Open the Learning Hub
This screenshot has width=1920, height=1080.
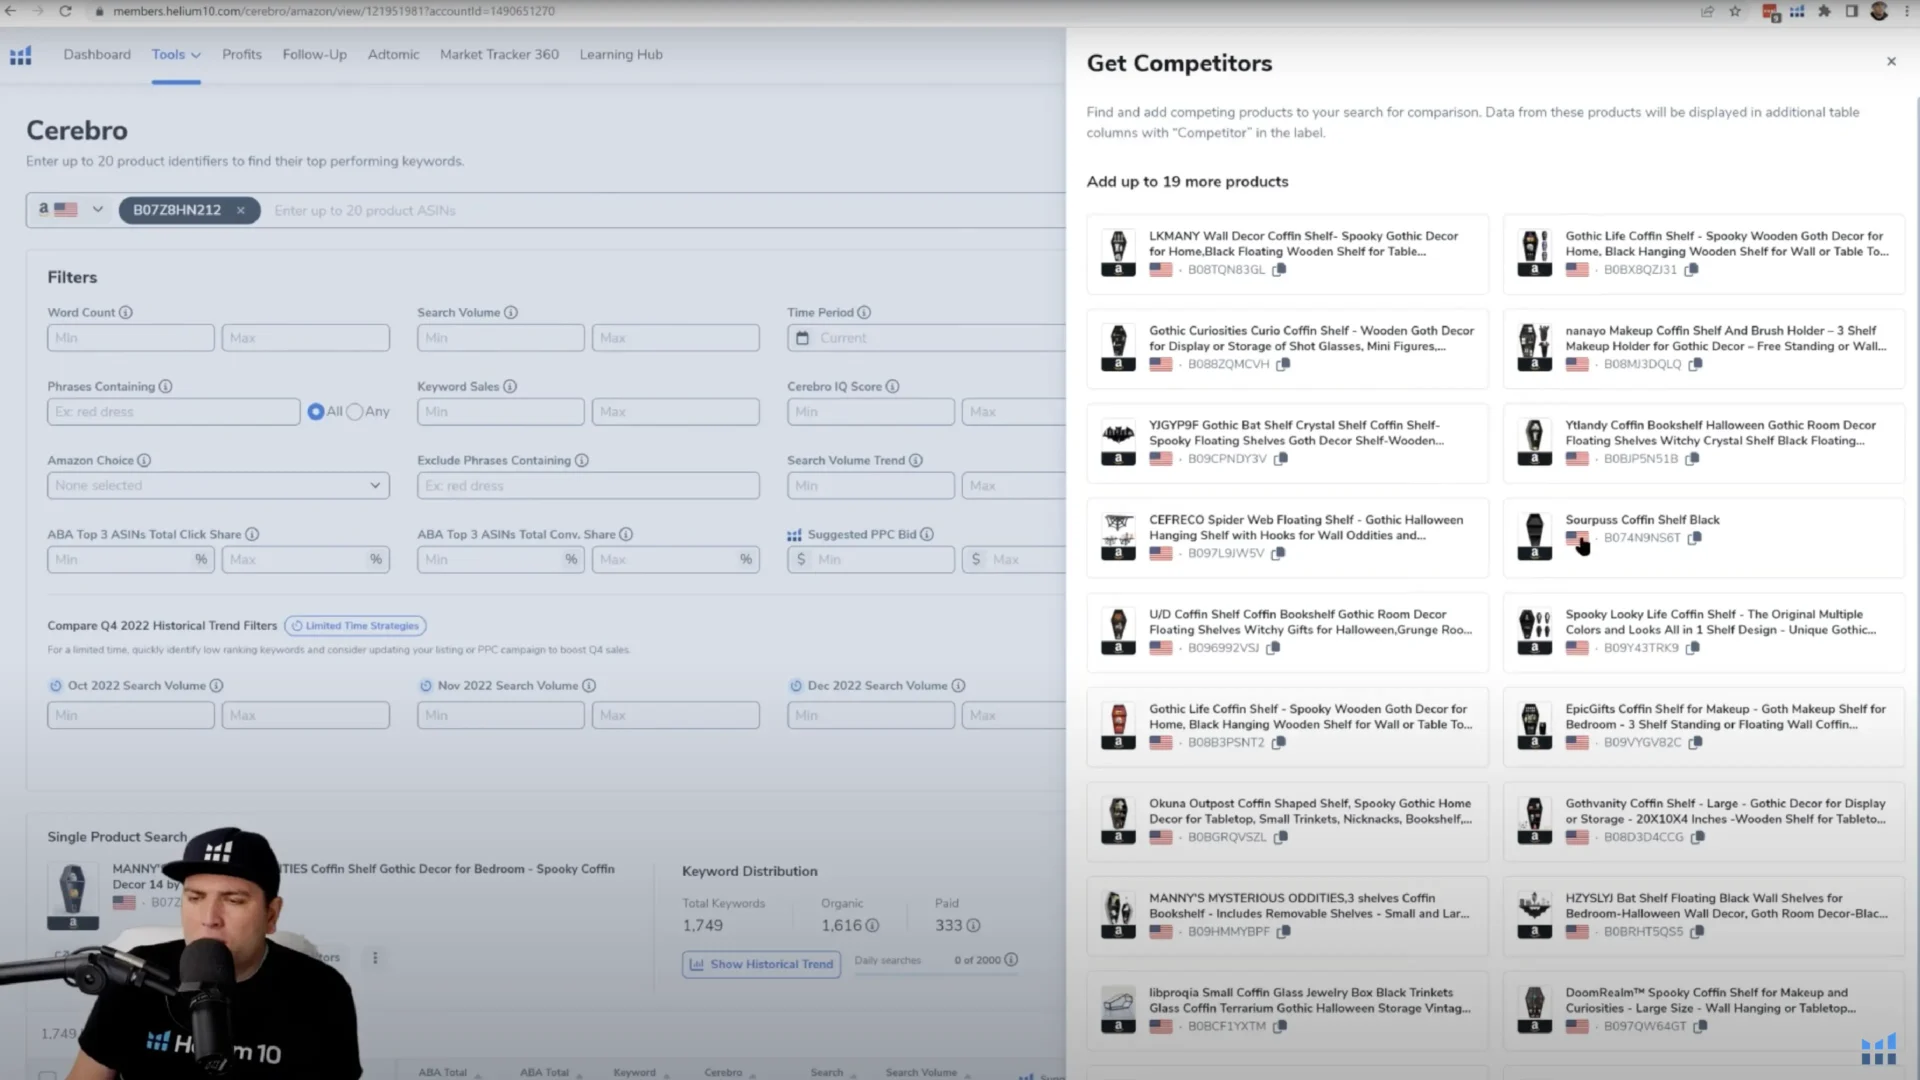(621, 55)
